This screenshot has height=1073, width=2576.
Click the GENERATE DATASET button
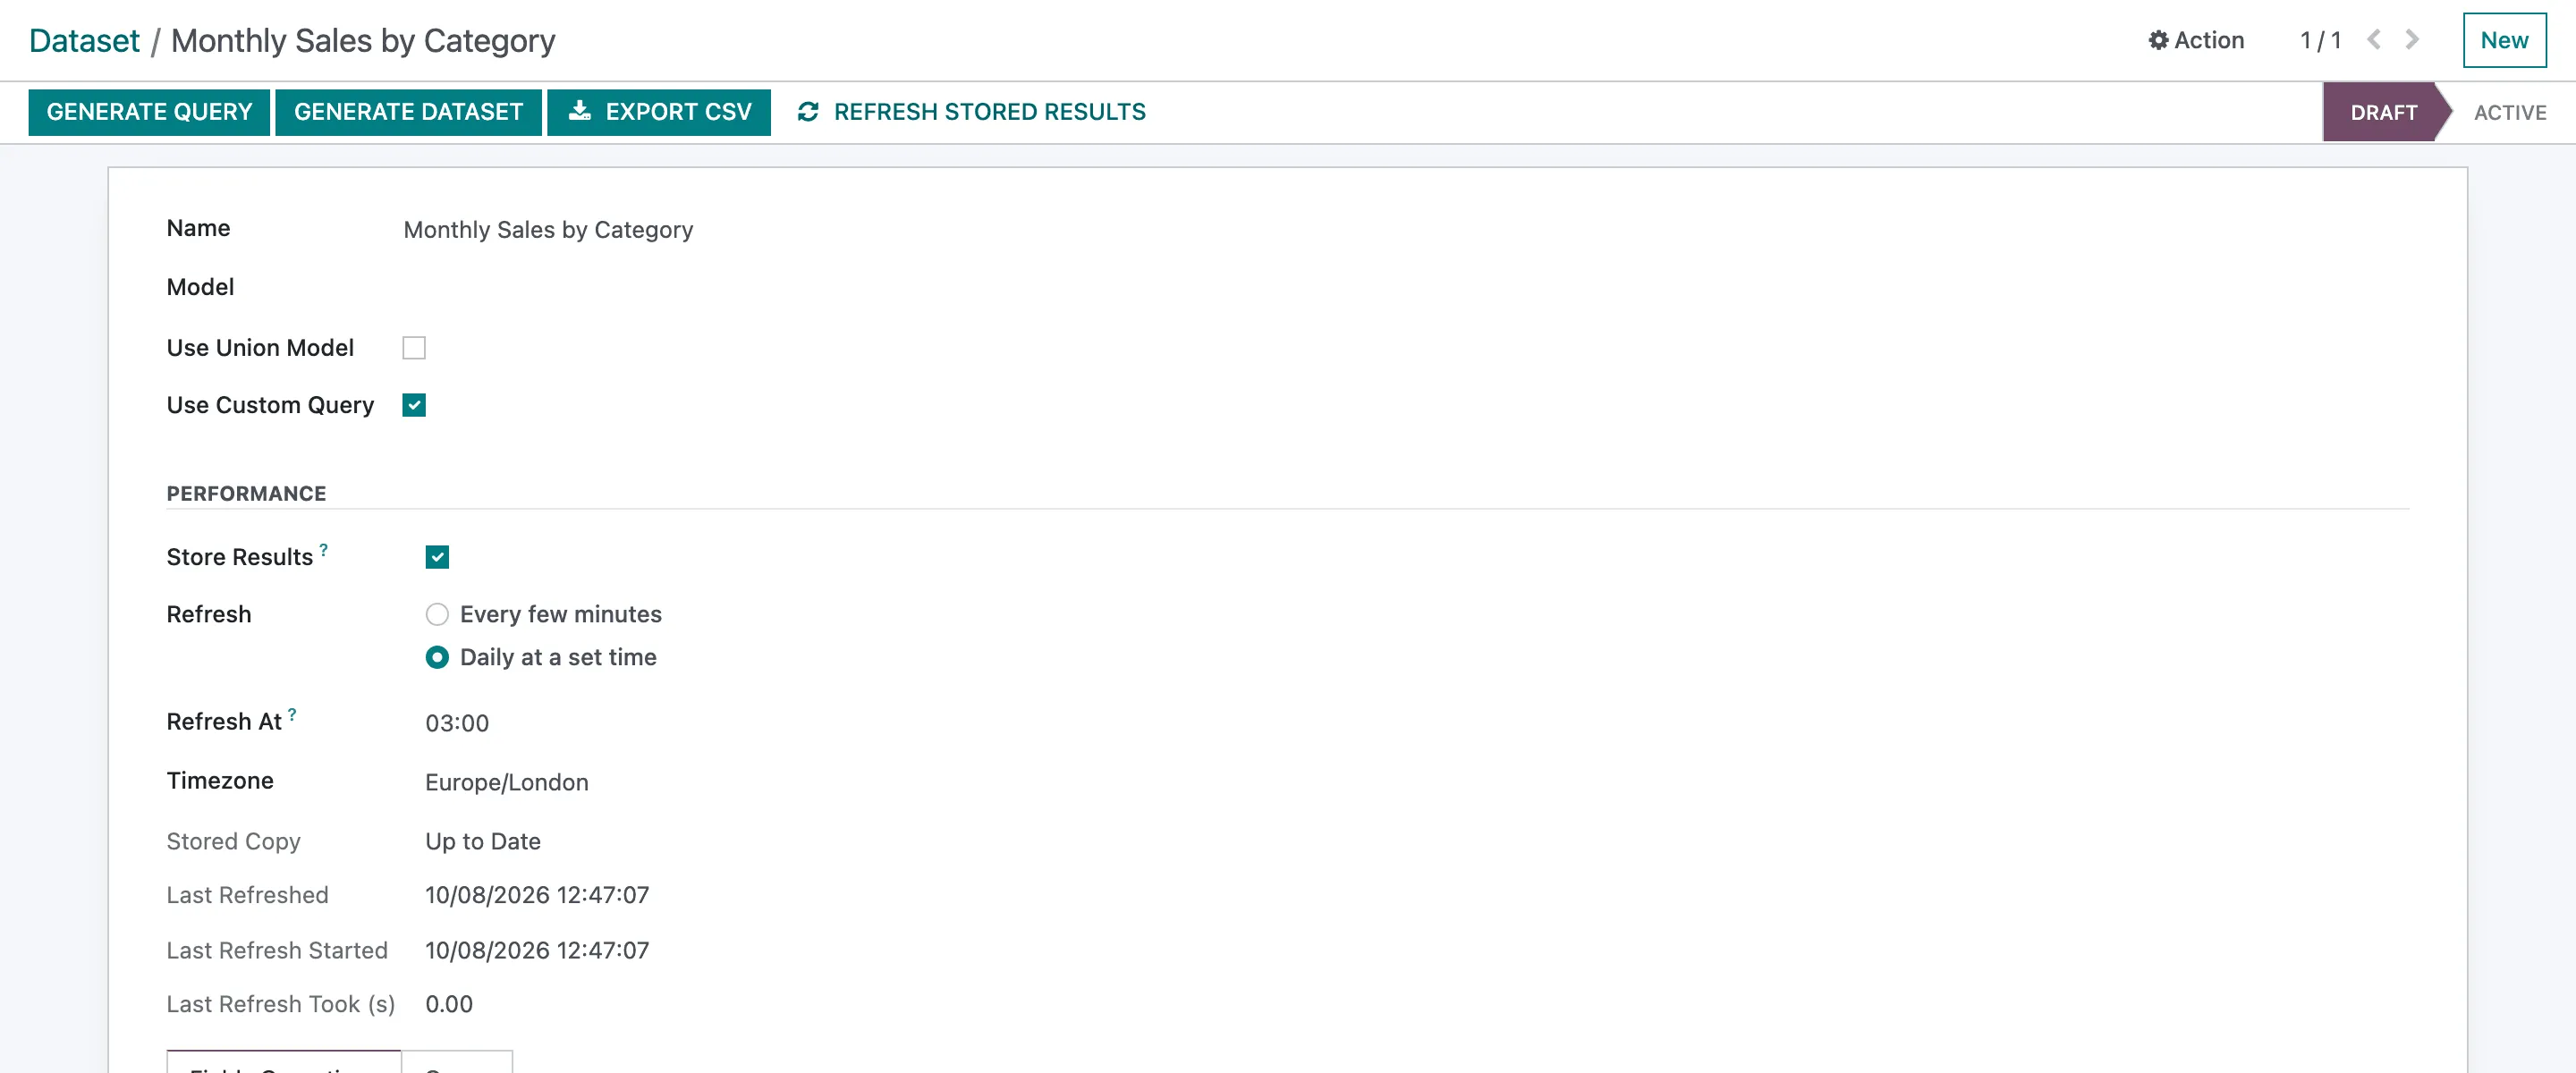coord(408,112)
